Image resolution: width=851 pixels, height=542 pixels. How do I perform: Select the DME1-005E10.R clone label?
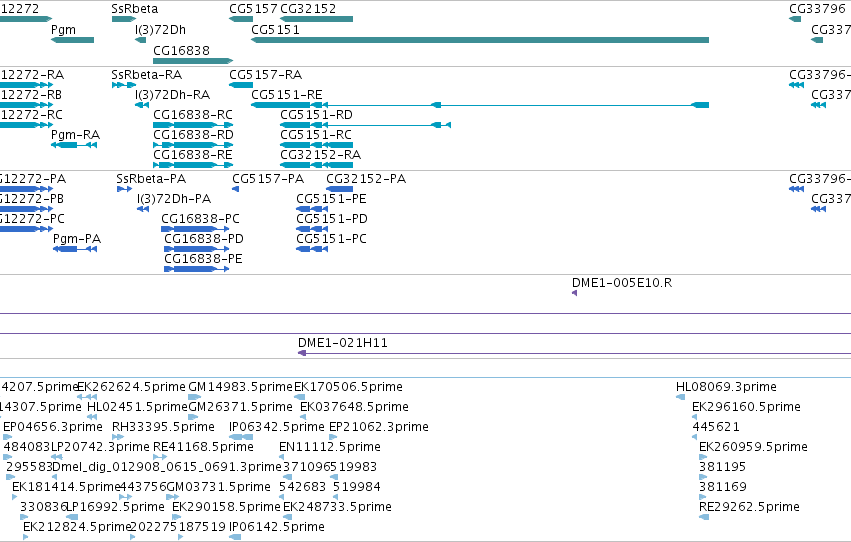622,283
